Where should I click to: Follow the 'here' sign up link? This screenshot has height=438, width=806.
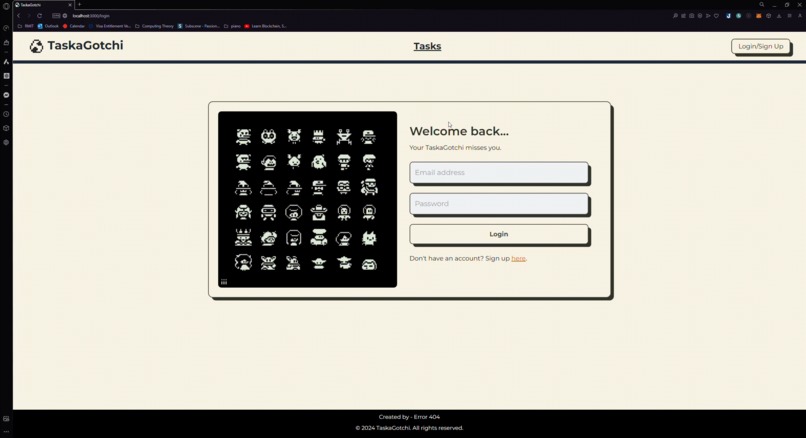(x=518, y=259)
